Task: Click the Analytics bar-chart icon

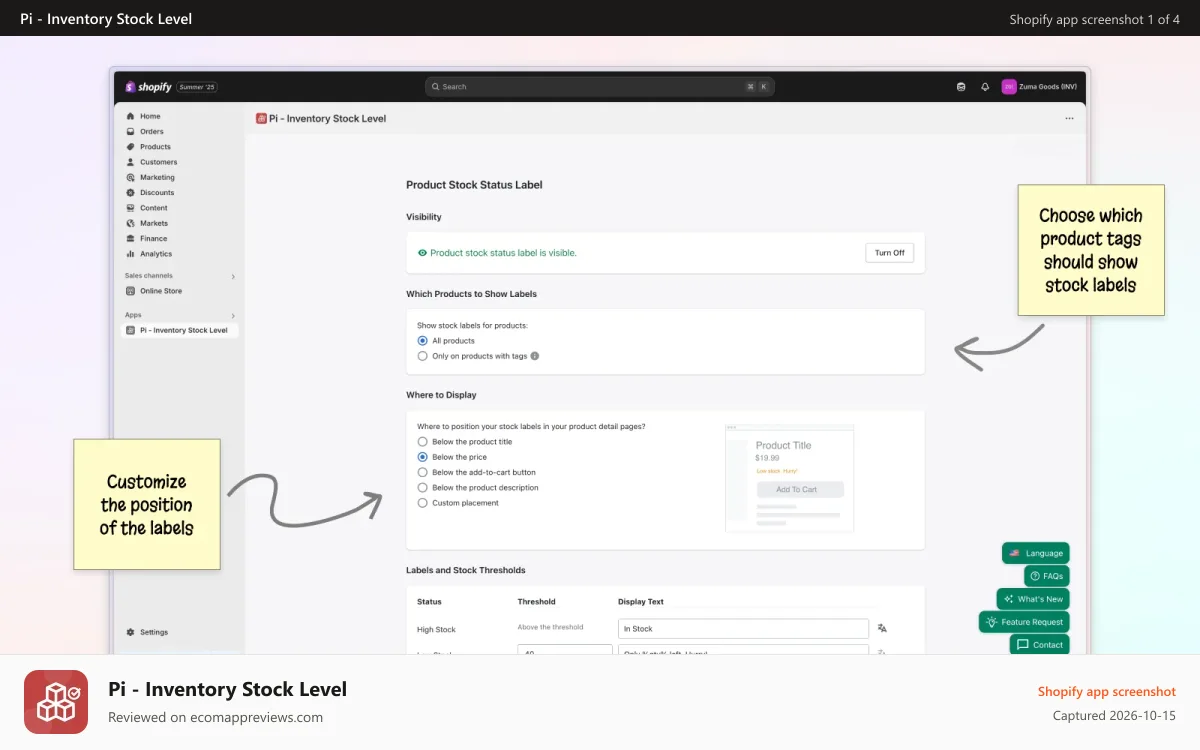Action: 130,254
